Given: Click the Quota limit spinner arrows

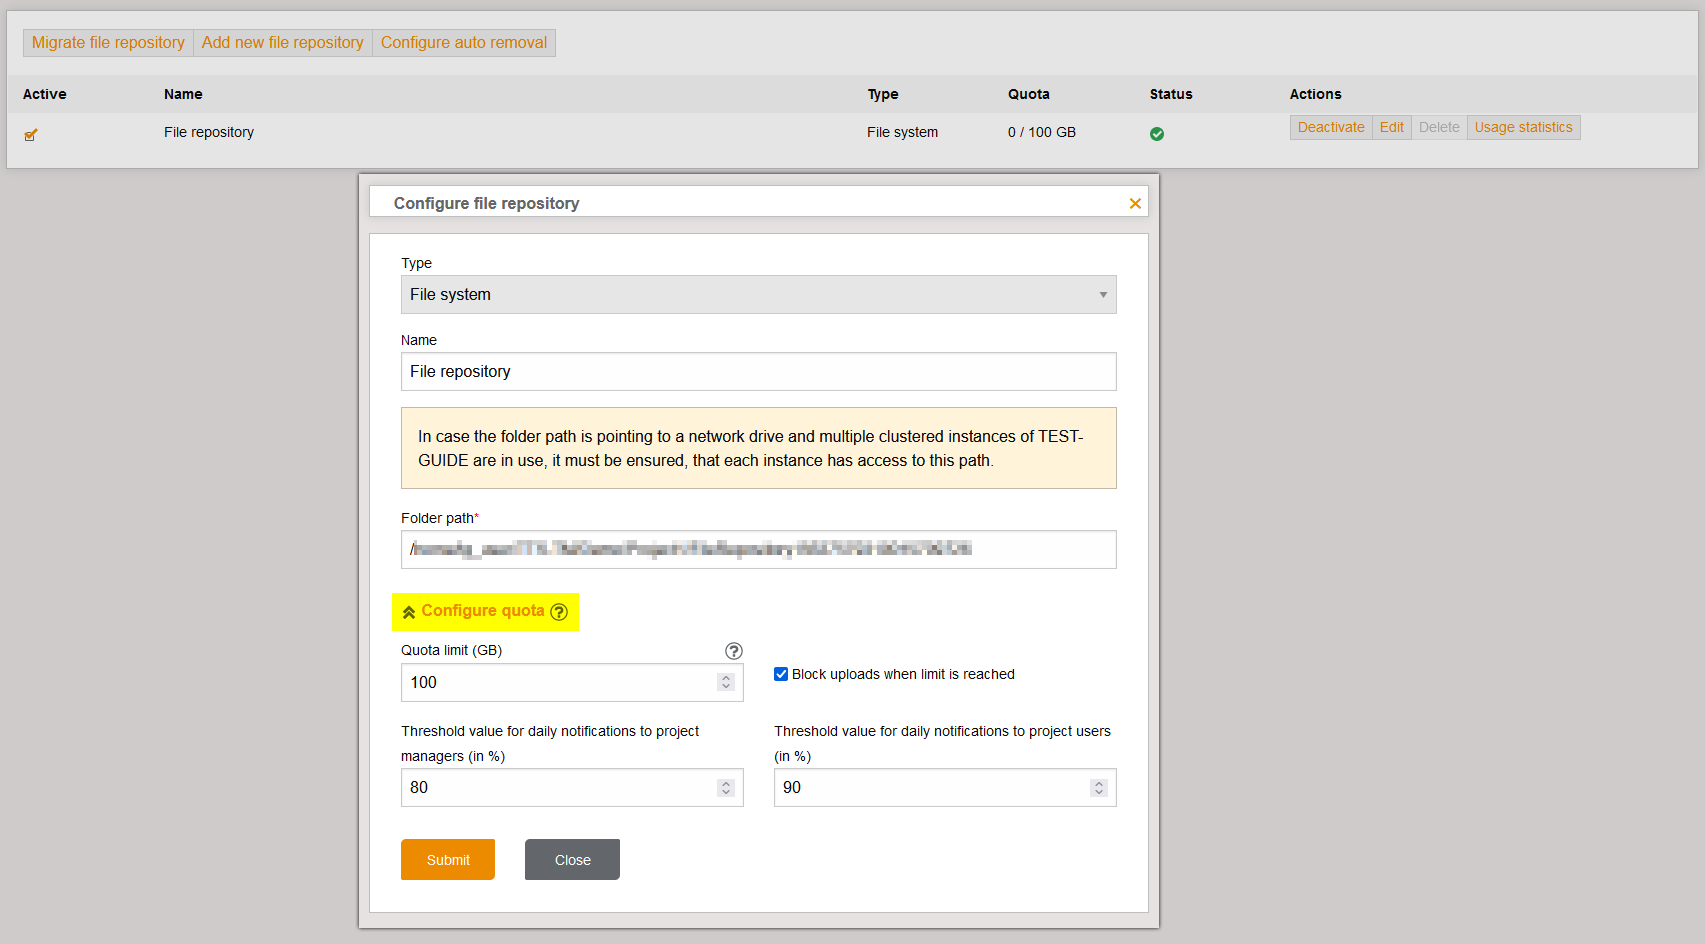Looking at the screenshot, I should (x=726, y=682).
